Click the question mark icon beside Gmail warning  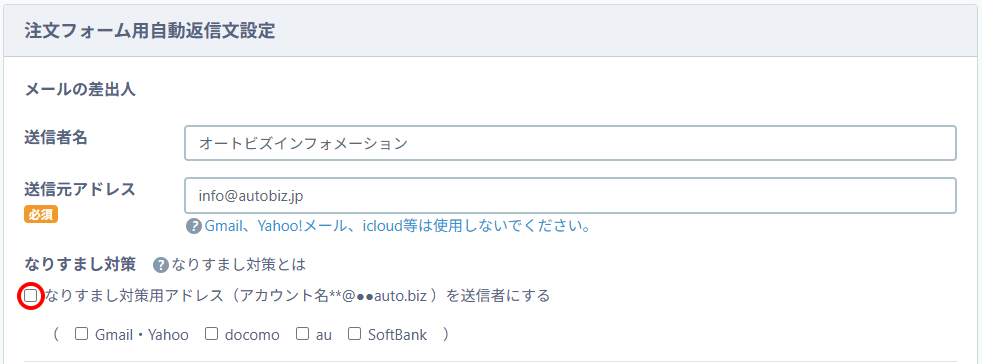(x=194, y=226)
